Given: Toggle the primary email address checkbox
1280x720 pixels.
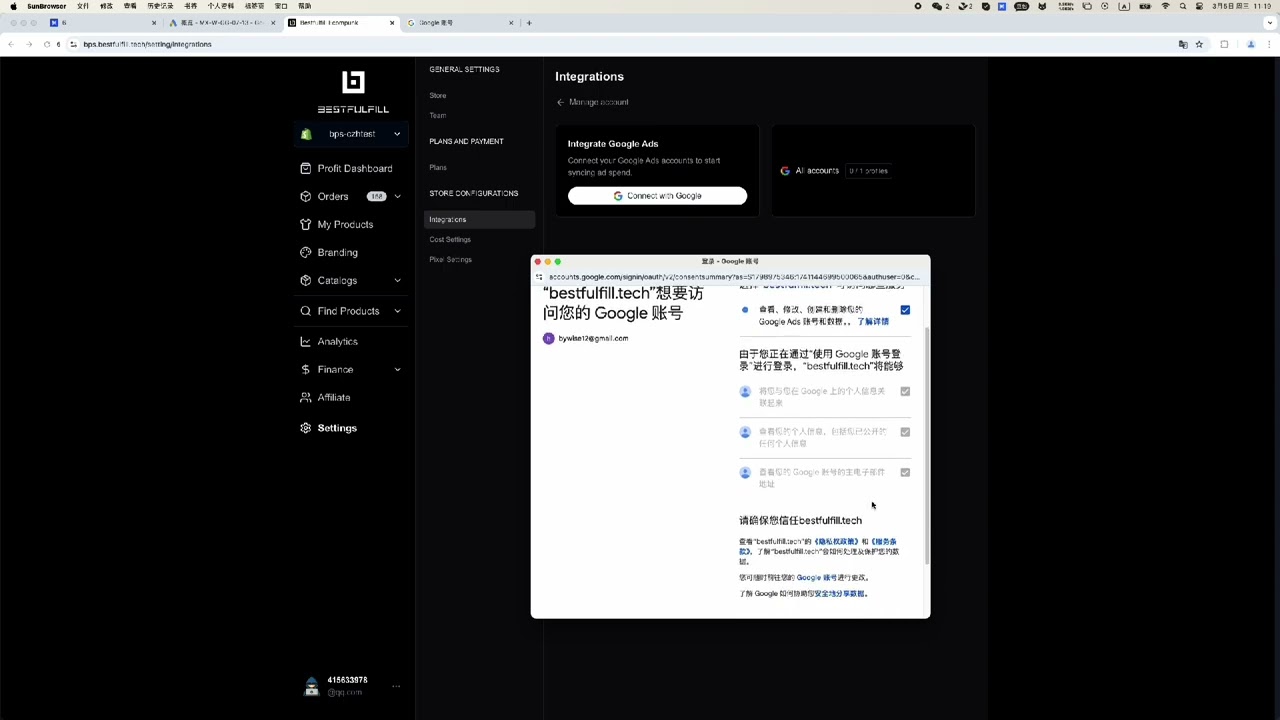Looking at the screenshot, I should 905,472.
